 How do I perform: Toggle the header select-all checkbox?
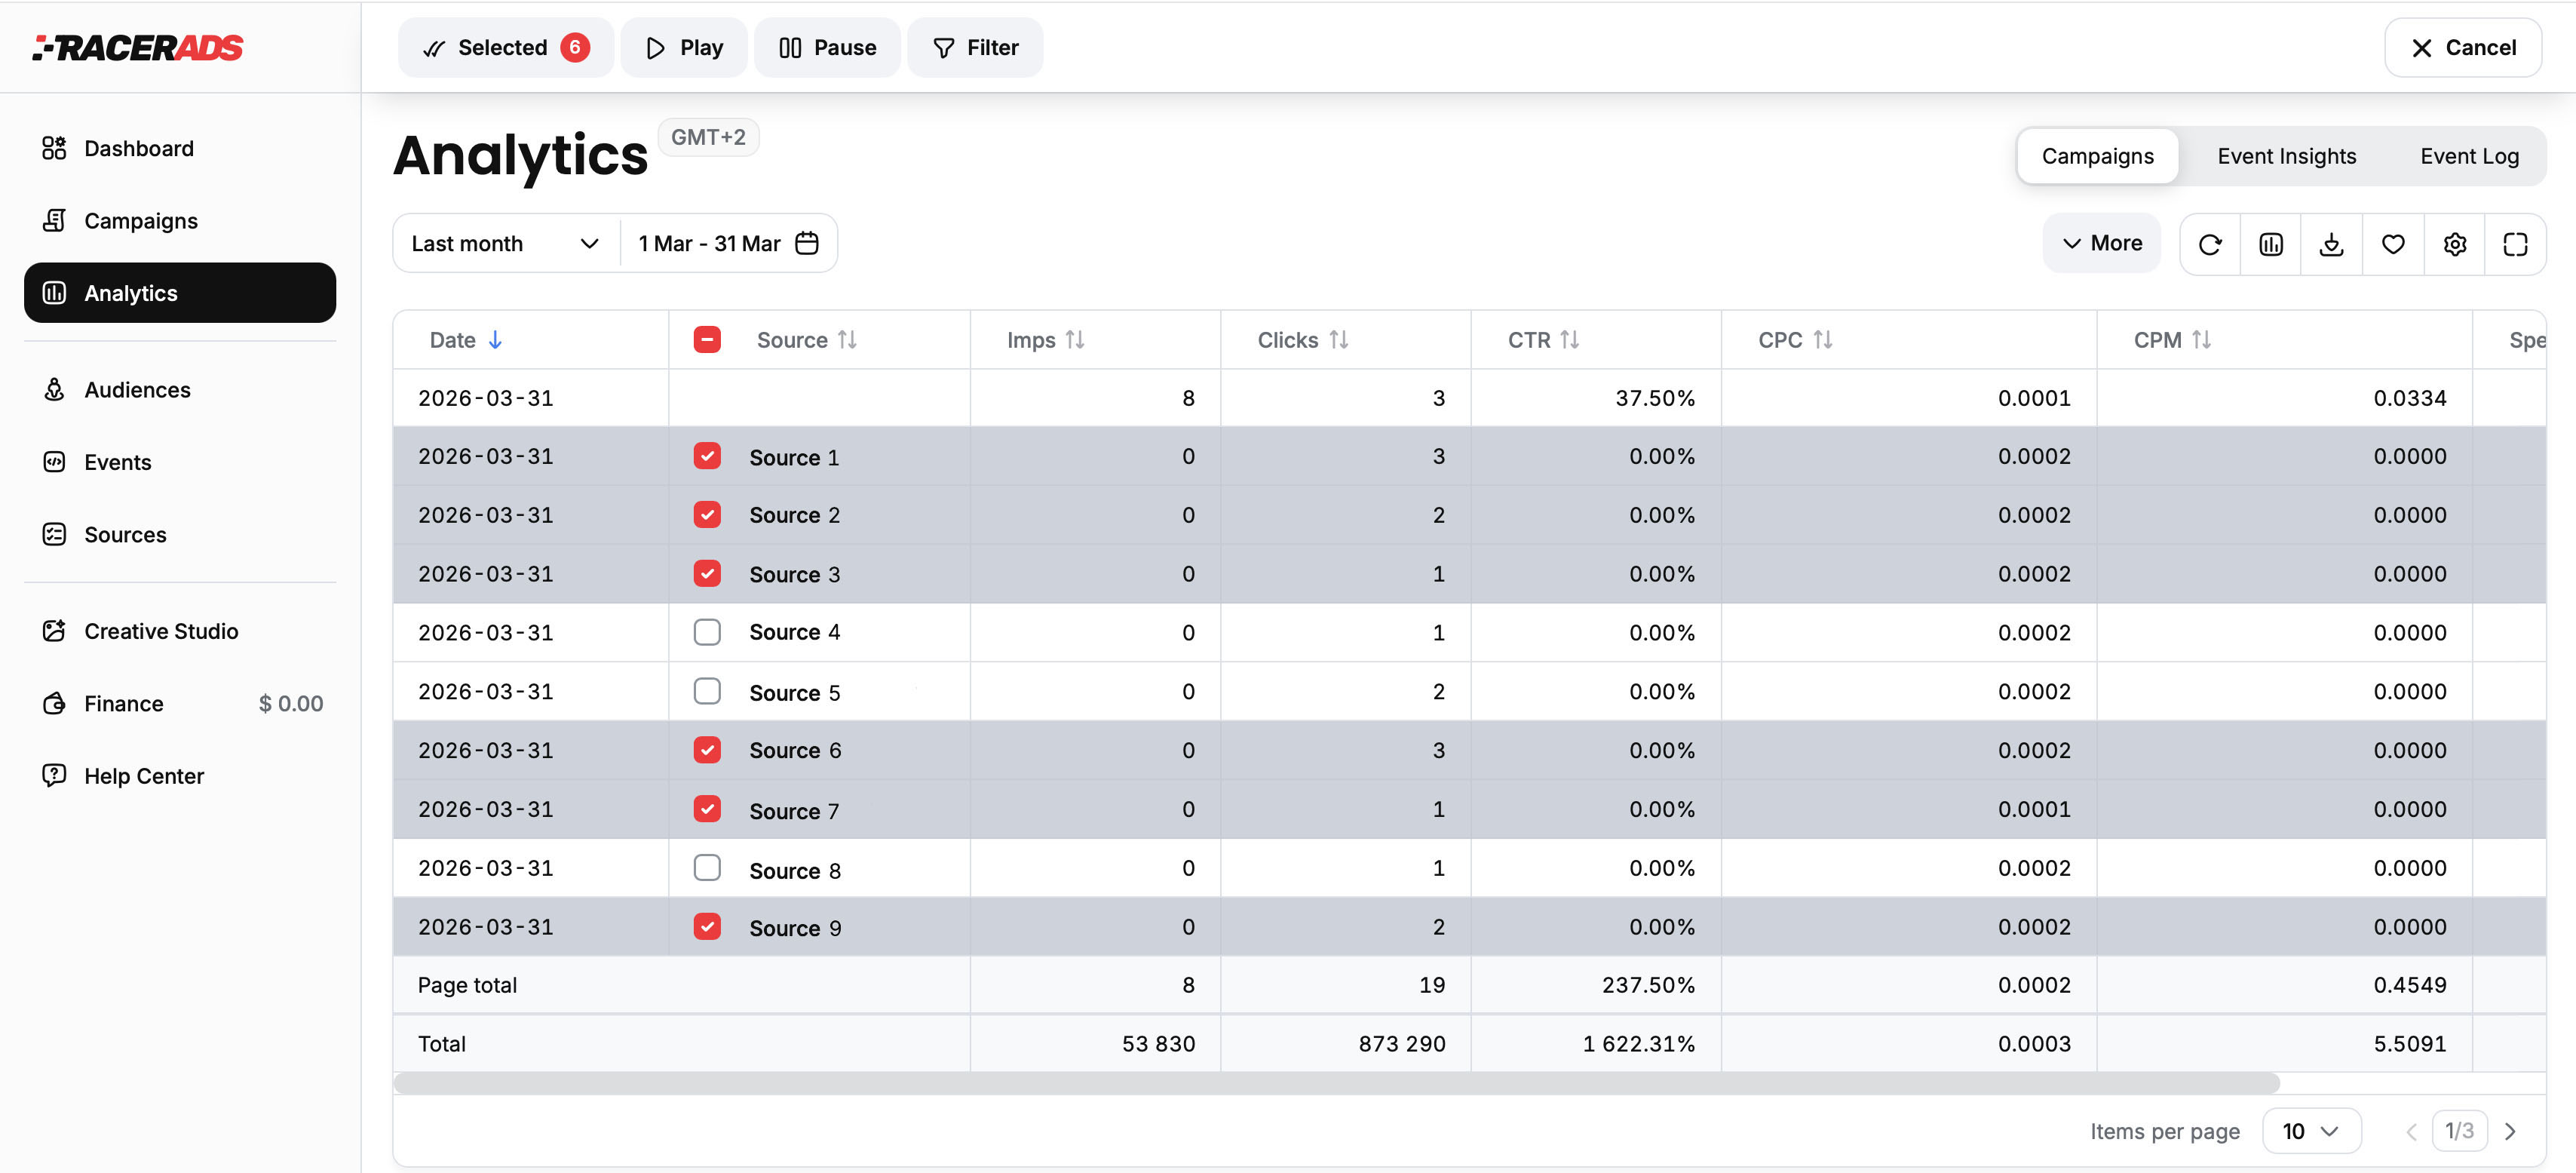[707, 340]
